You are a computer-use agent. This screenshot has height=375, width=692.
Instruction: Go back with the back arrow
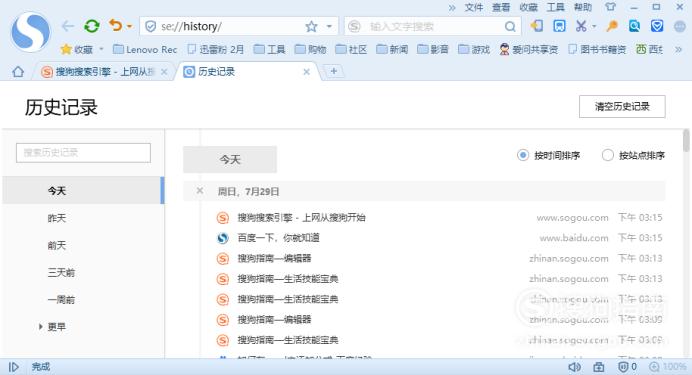coord(68,26)
